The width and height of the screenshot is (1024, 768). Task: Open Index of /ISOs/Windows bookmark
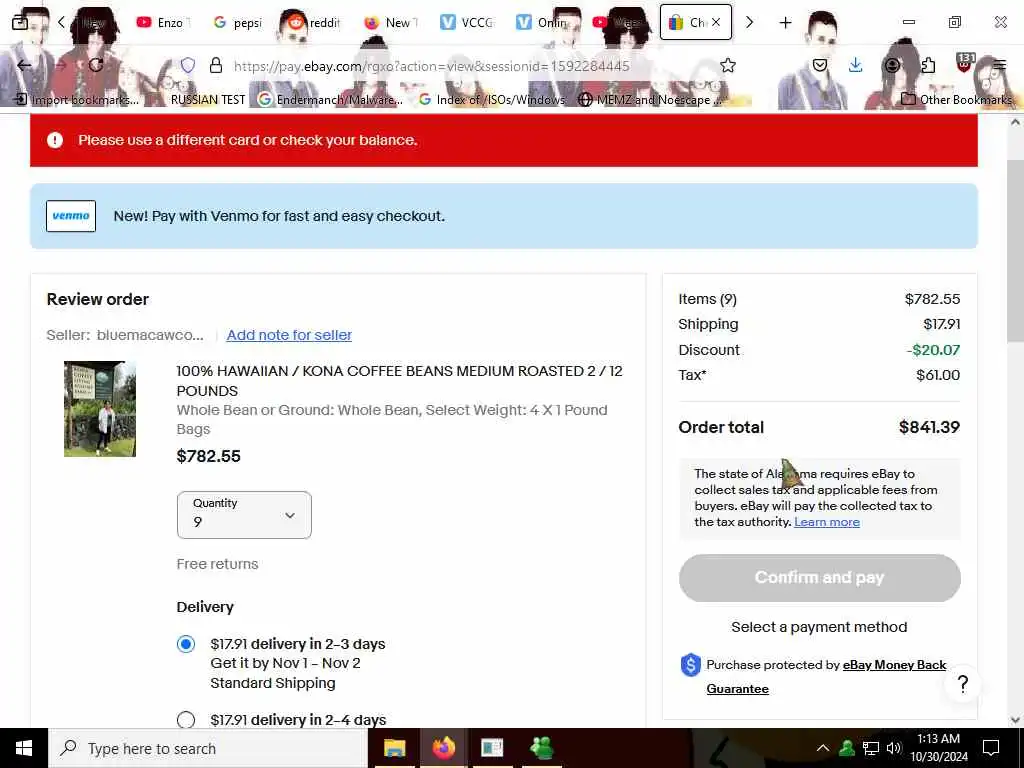[x=492, y=99]
